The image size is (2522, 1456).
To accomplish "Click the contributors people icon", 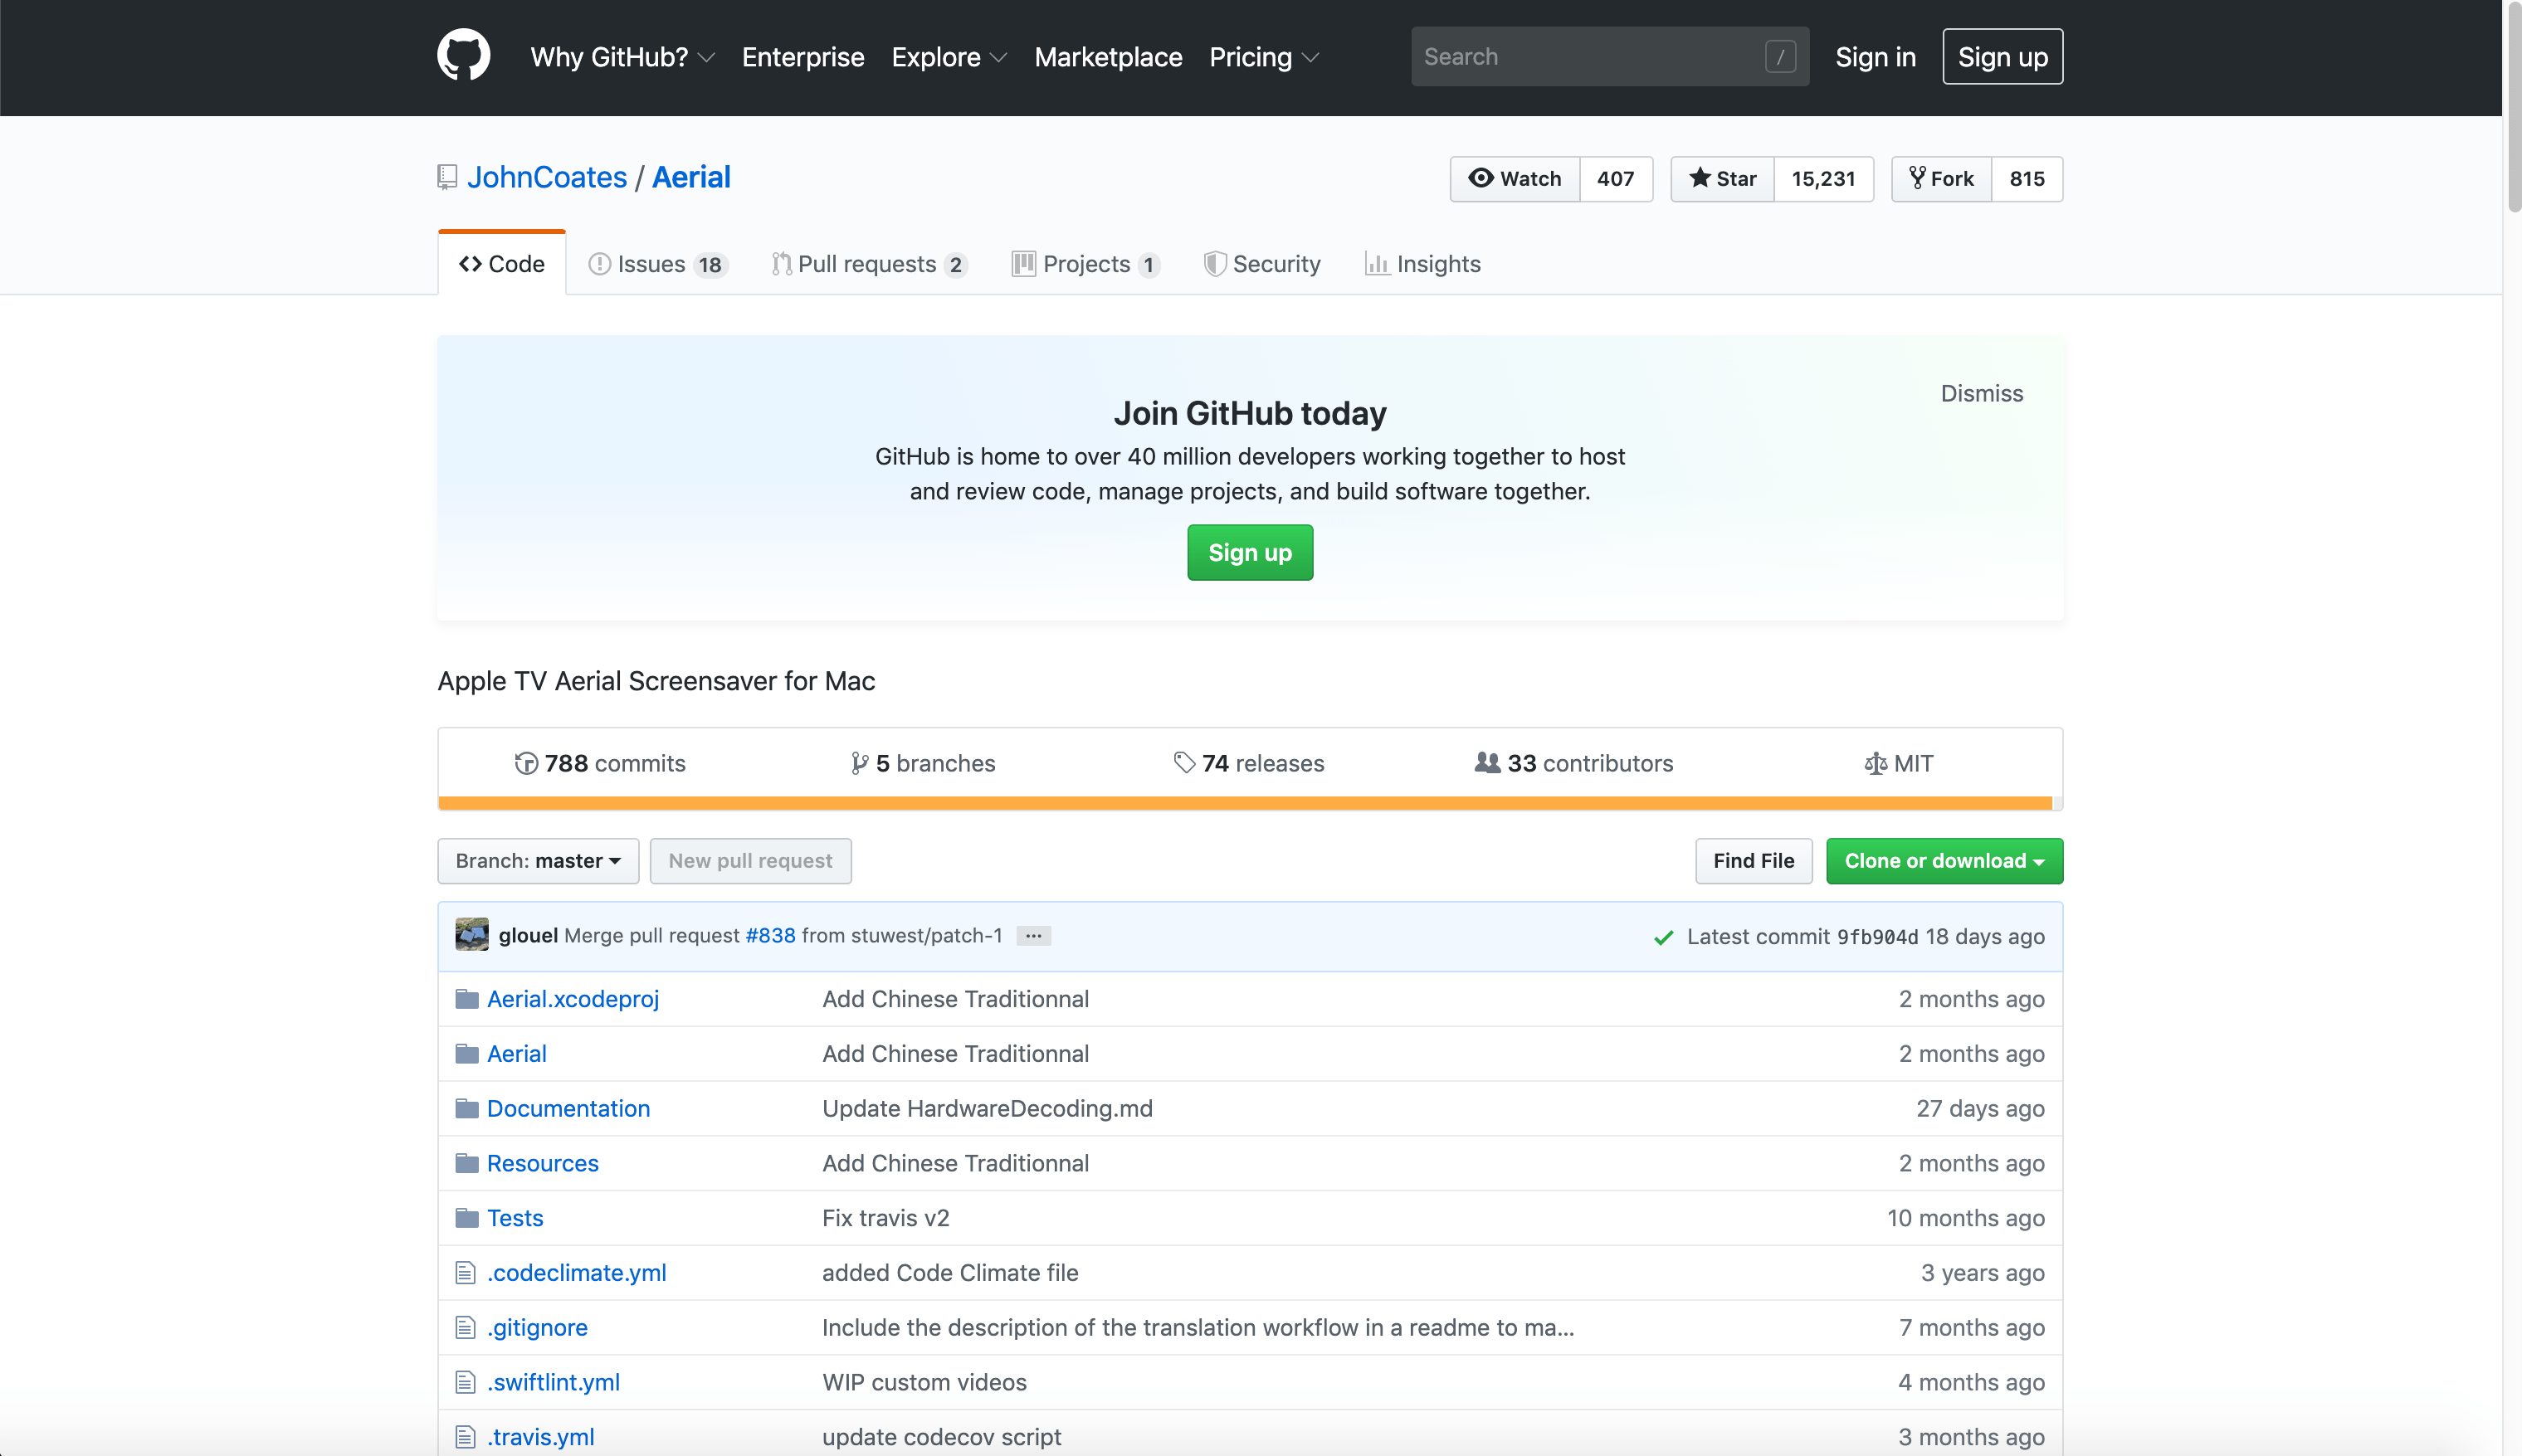I will [x=1487, y=763].
